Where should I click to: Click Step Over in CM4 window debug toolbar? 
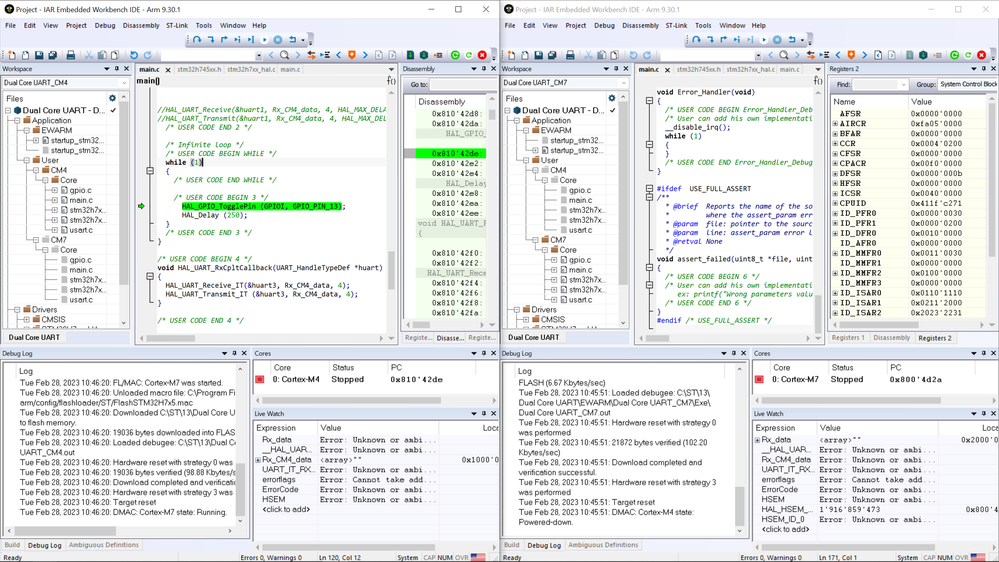(x=197, y=40)
